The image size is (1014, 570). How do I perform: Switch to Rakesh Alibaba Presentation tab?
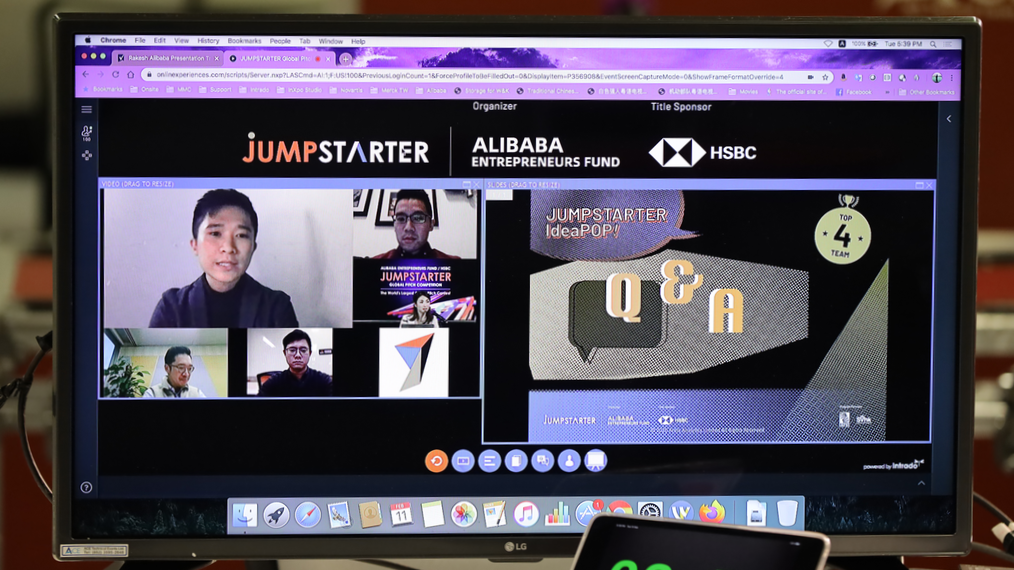pos(168,58)
